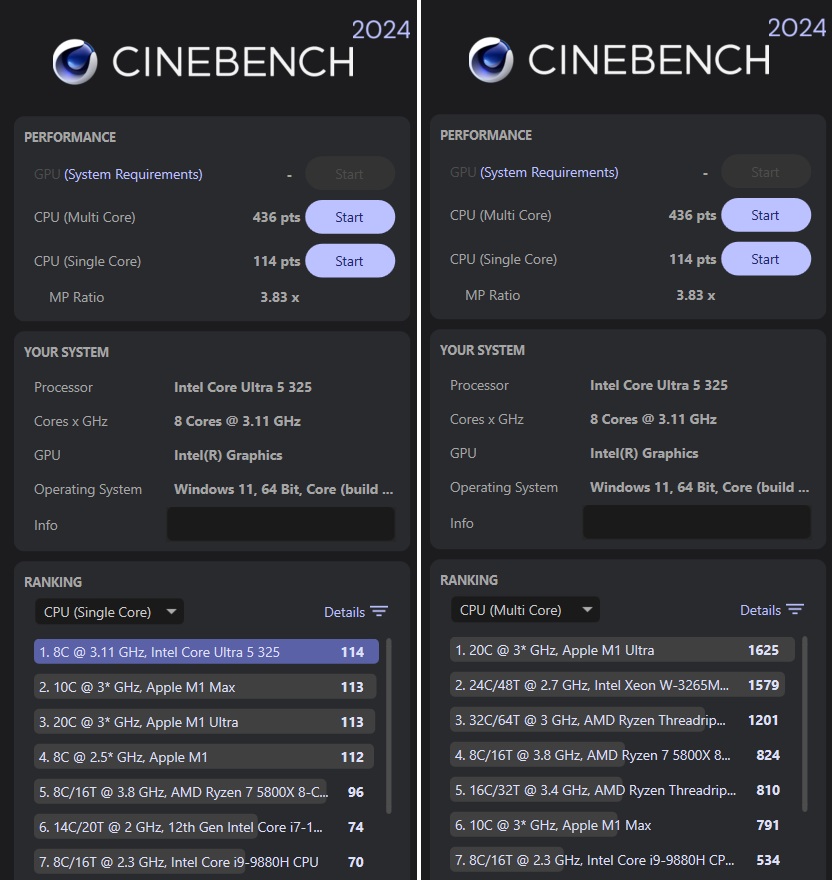Click the Cinebench sphere logo in the right window

tap(491, 60)
